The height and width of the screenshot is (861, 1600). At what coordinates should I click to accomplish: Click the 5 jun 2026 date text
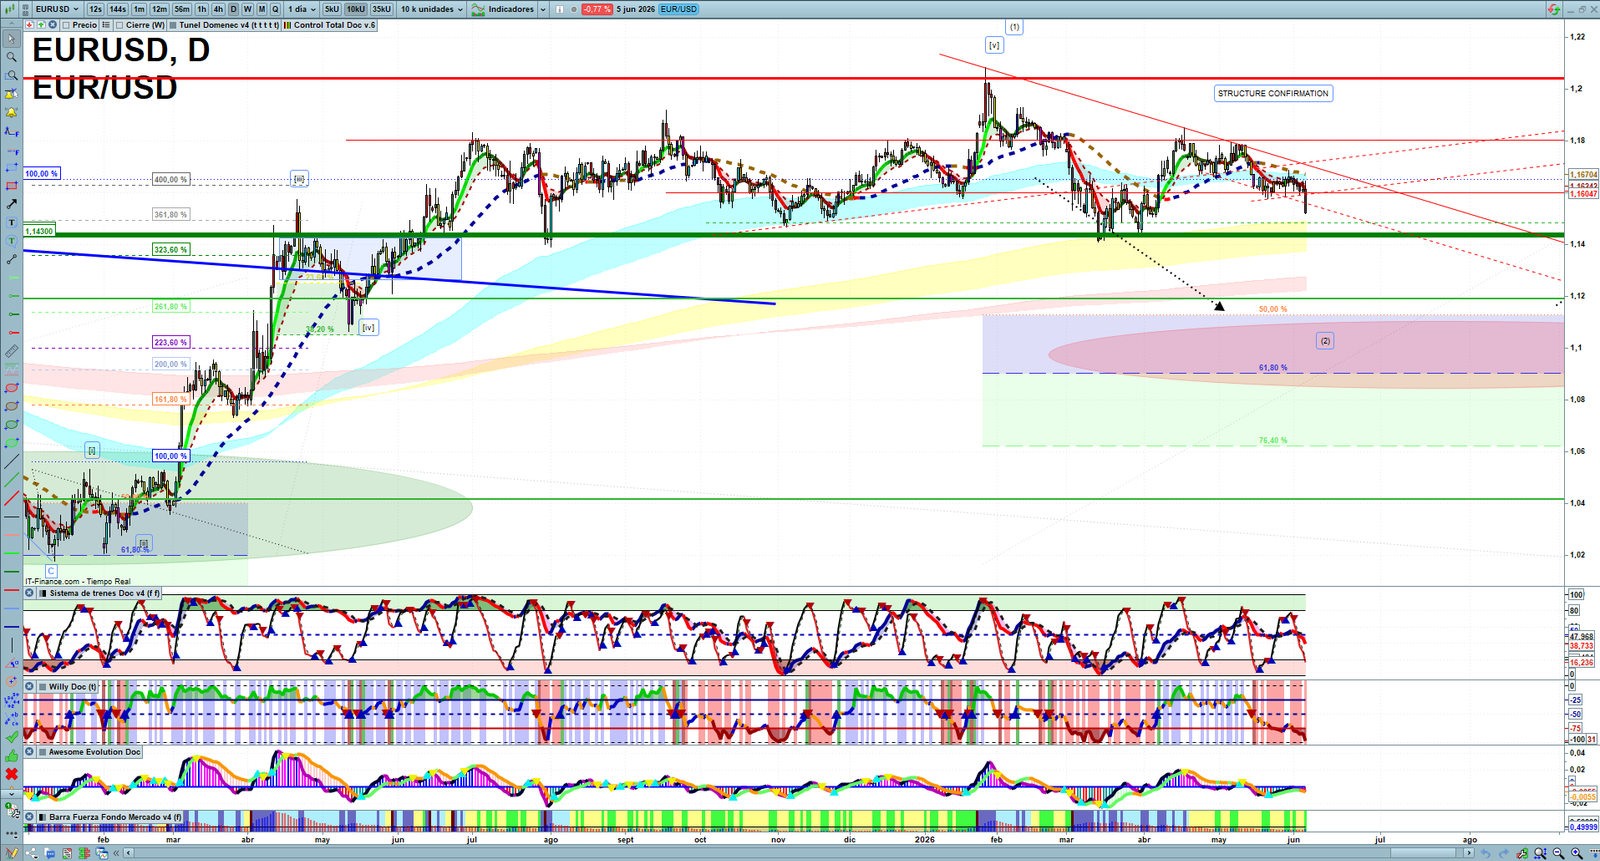click(x=636, y=9)
